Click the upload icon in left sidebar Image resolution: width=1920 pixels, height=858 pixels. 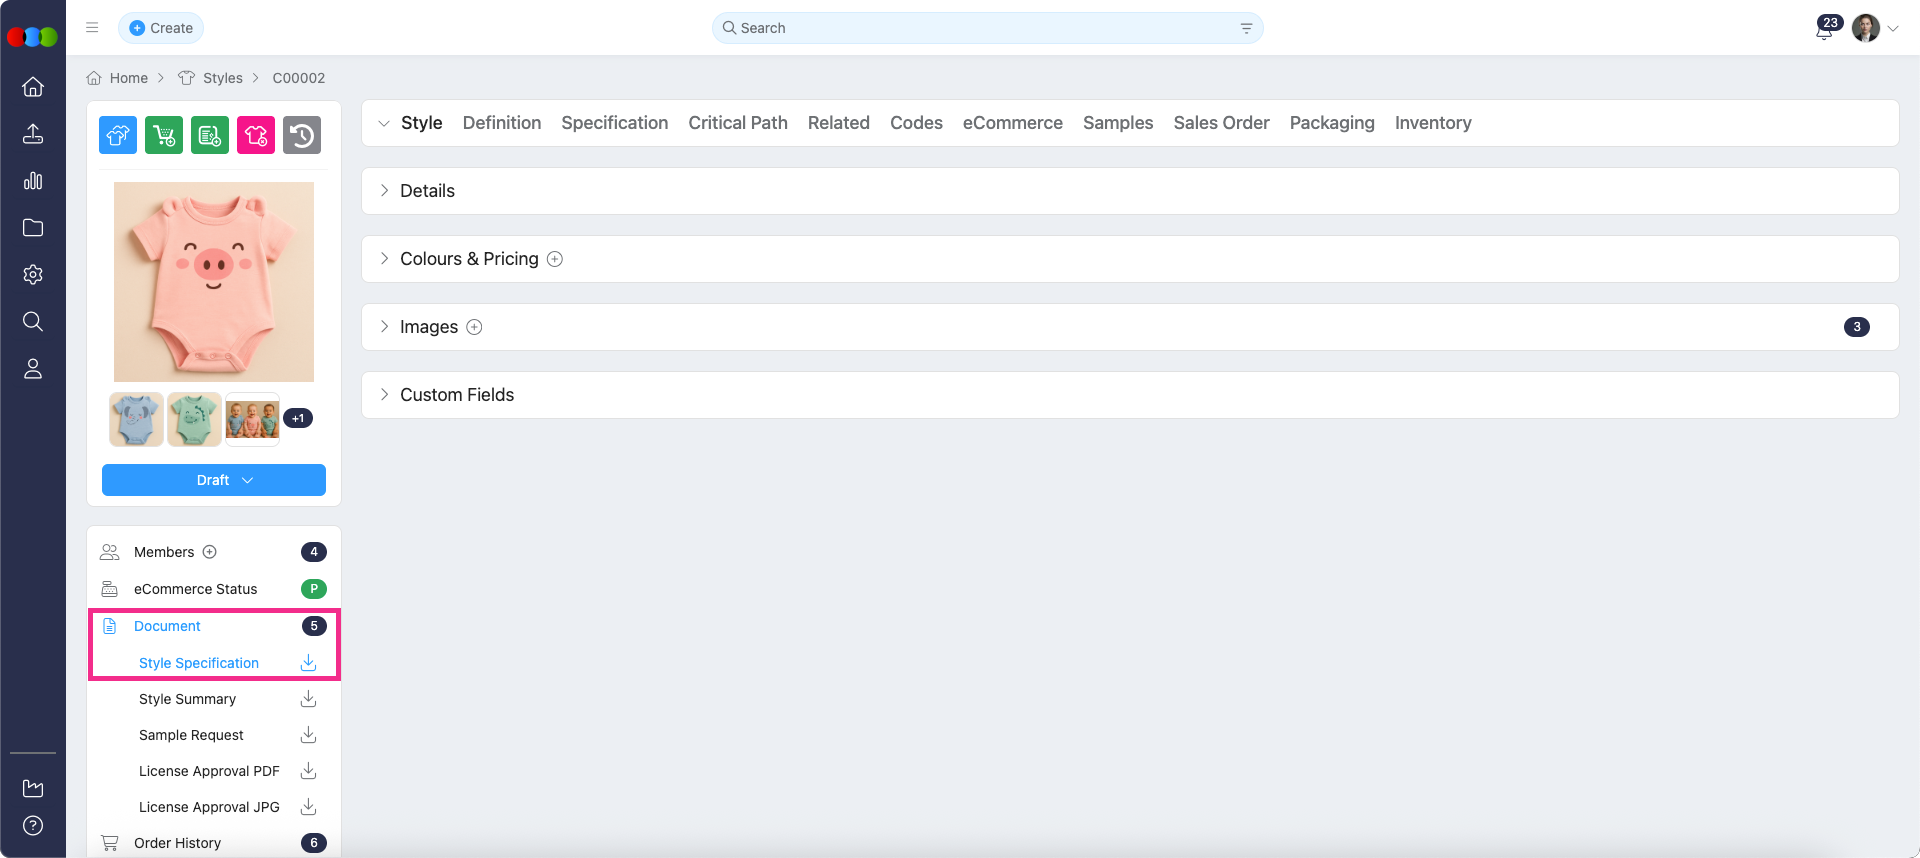[x=33, y=134]
